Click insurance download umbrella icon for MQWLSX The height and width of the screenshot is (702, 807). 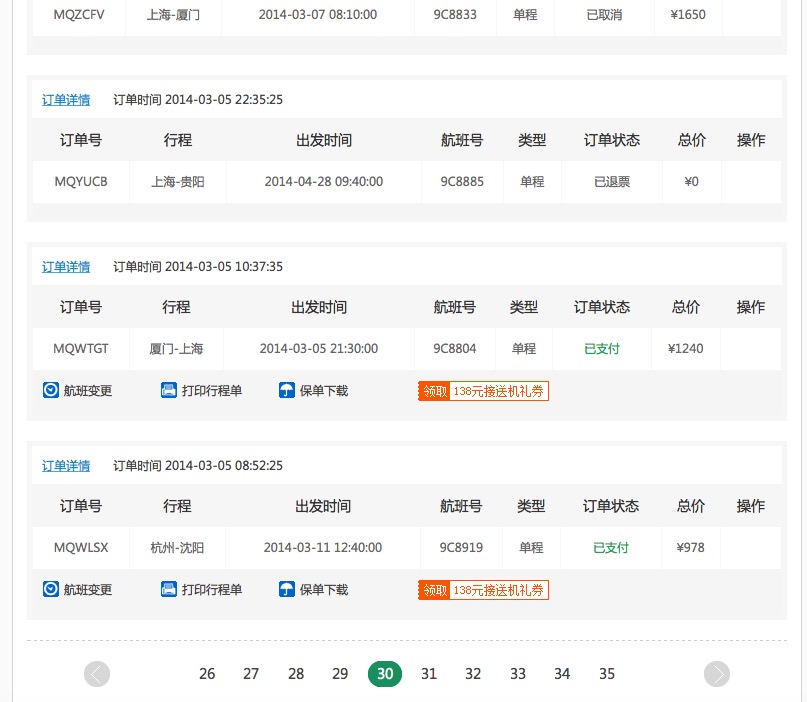point(287,589)
